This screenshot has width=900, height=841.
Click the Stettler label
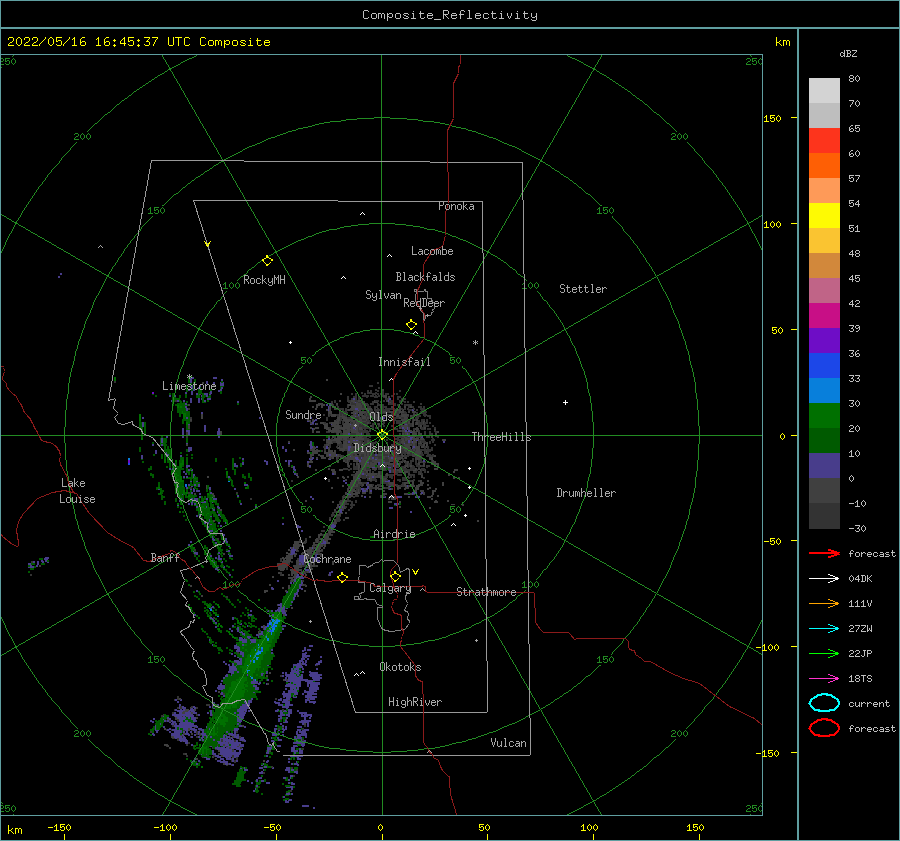[x=583, y=289]
